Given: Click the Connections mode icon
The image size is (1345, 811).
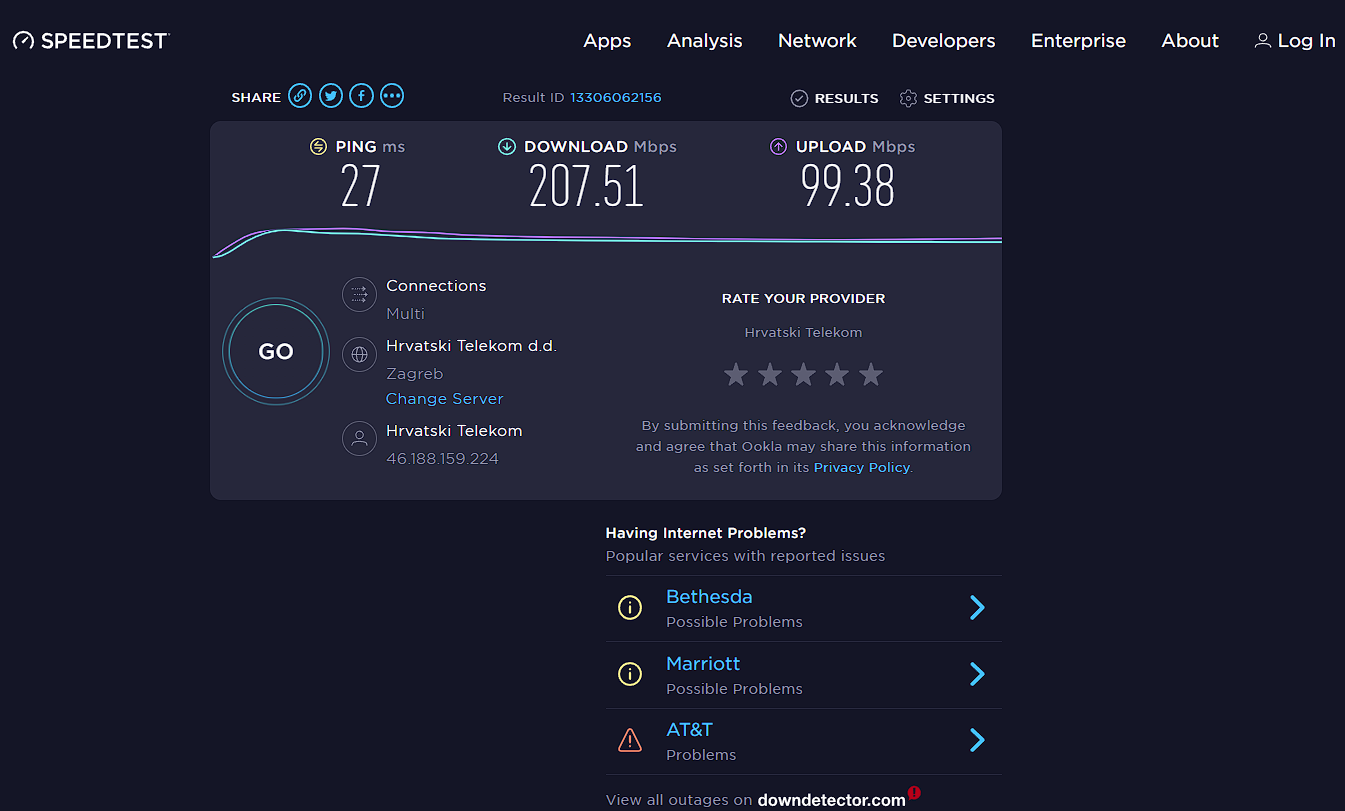Looking at the screenshot, I should [359, 295].
